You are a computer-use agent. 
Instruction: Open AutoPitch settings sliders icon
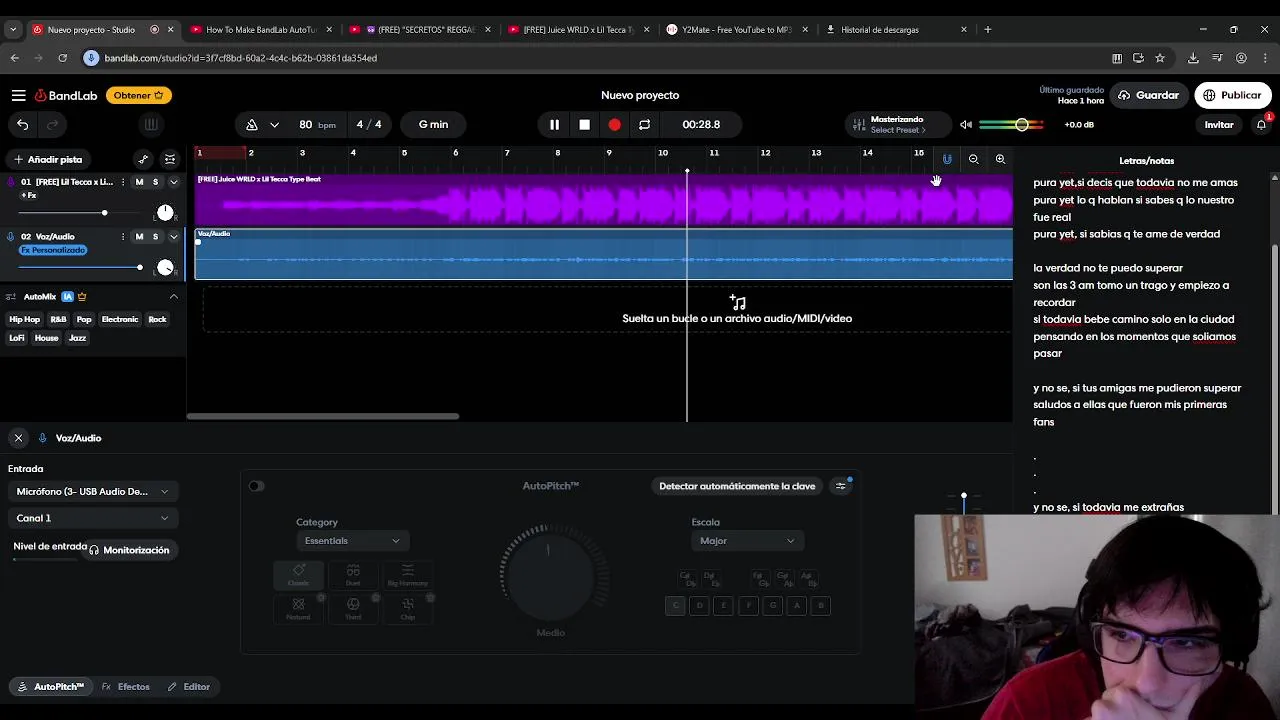841,486
